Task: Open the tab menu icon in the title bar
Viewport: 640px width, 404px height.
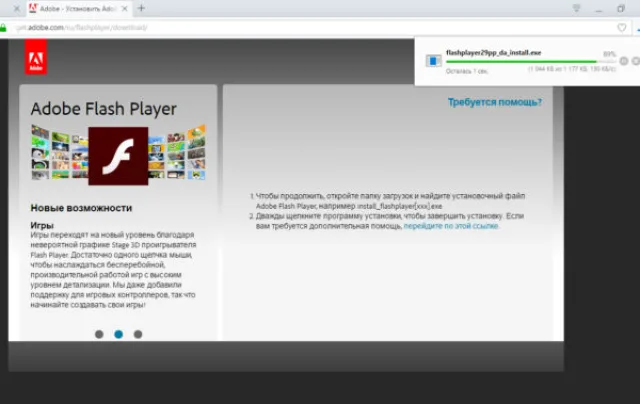Action: point(576,8)
